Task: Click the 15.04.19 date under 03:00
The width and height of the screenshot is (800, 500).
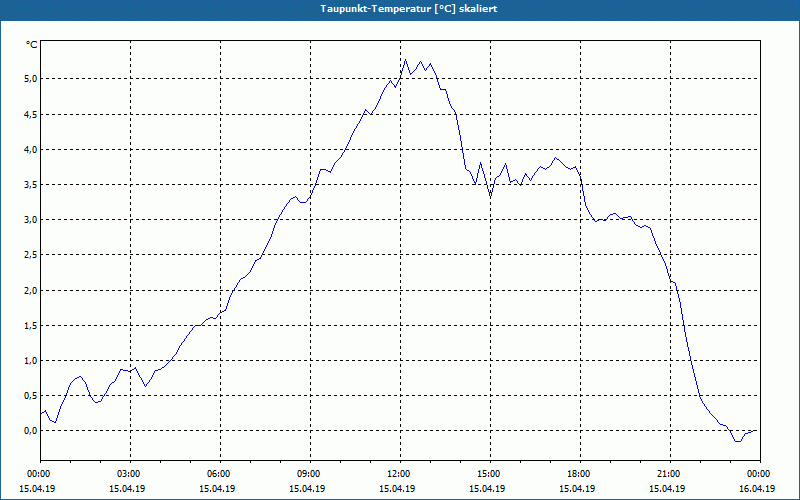Action: [127, 489]
